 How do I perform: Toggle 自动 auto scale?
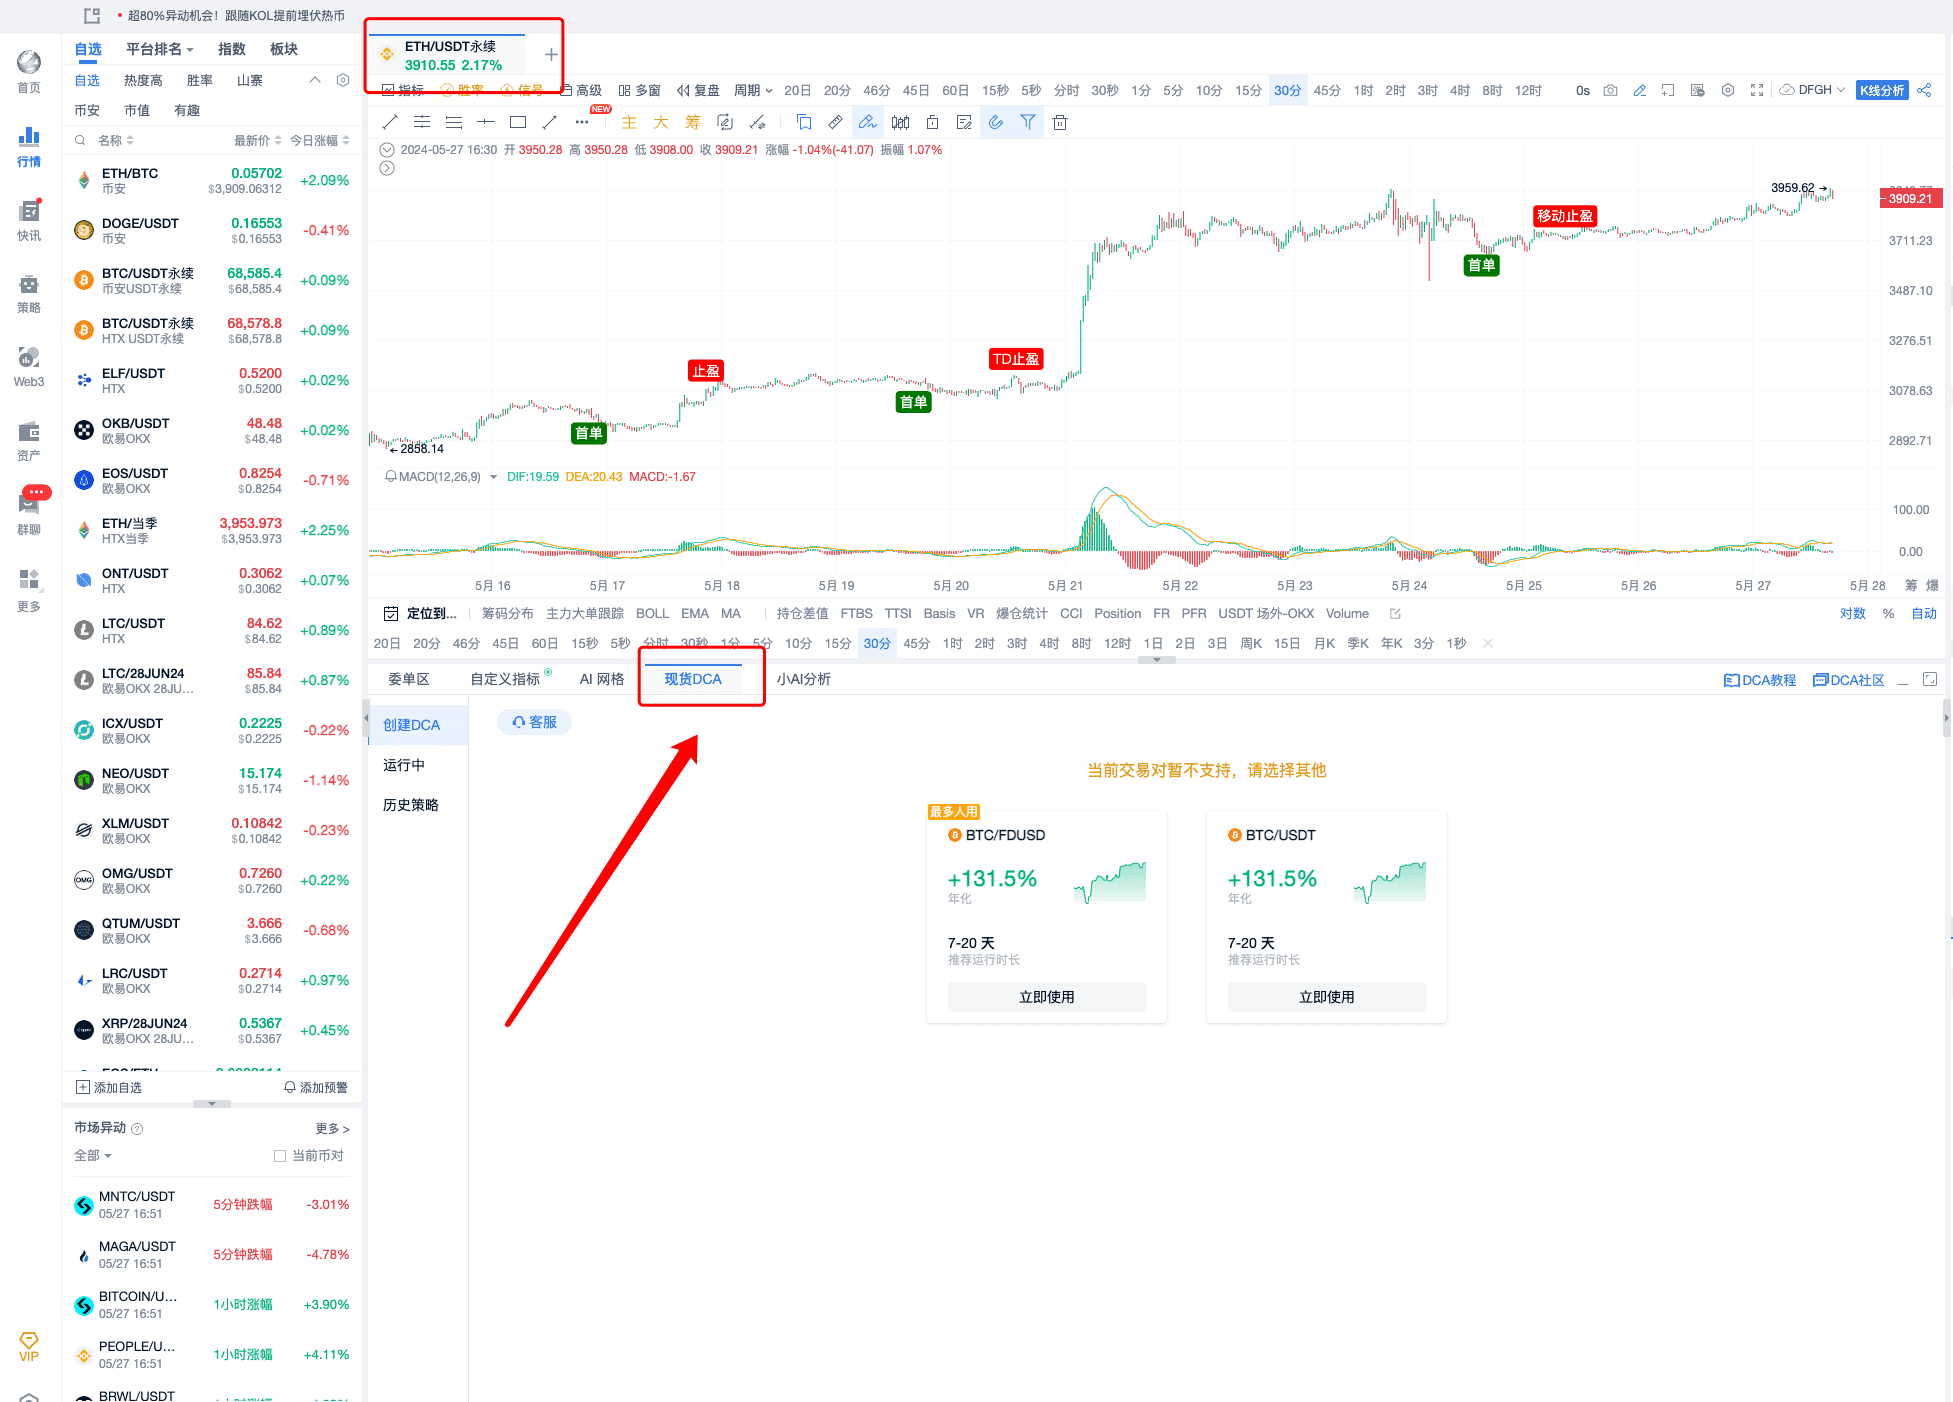(1924, 613)
